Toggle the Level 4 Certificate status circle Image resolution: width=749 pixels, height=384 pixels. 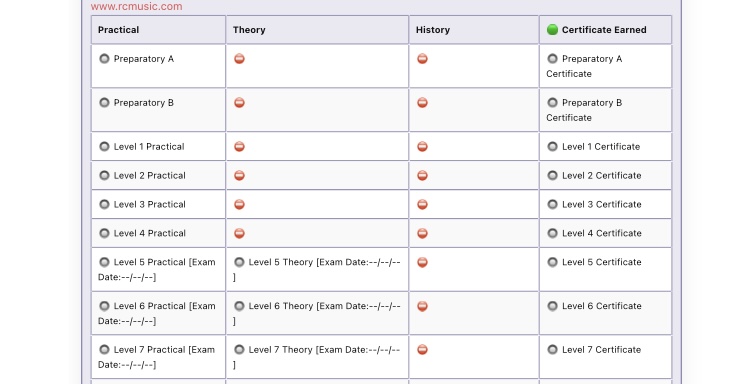(552, 233)
